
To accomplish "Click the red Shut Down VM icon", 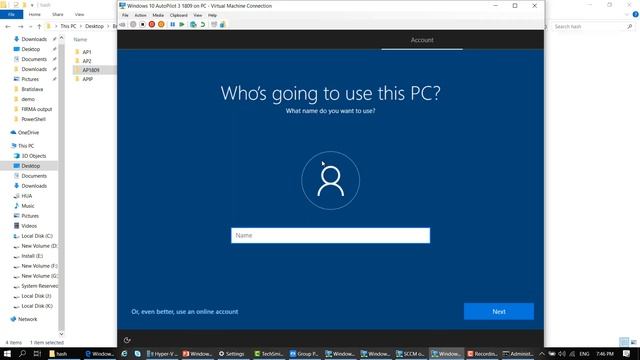I will pyautogui.click(x=152, y=24).
